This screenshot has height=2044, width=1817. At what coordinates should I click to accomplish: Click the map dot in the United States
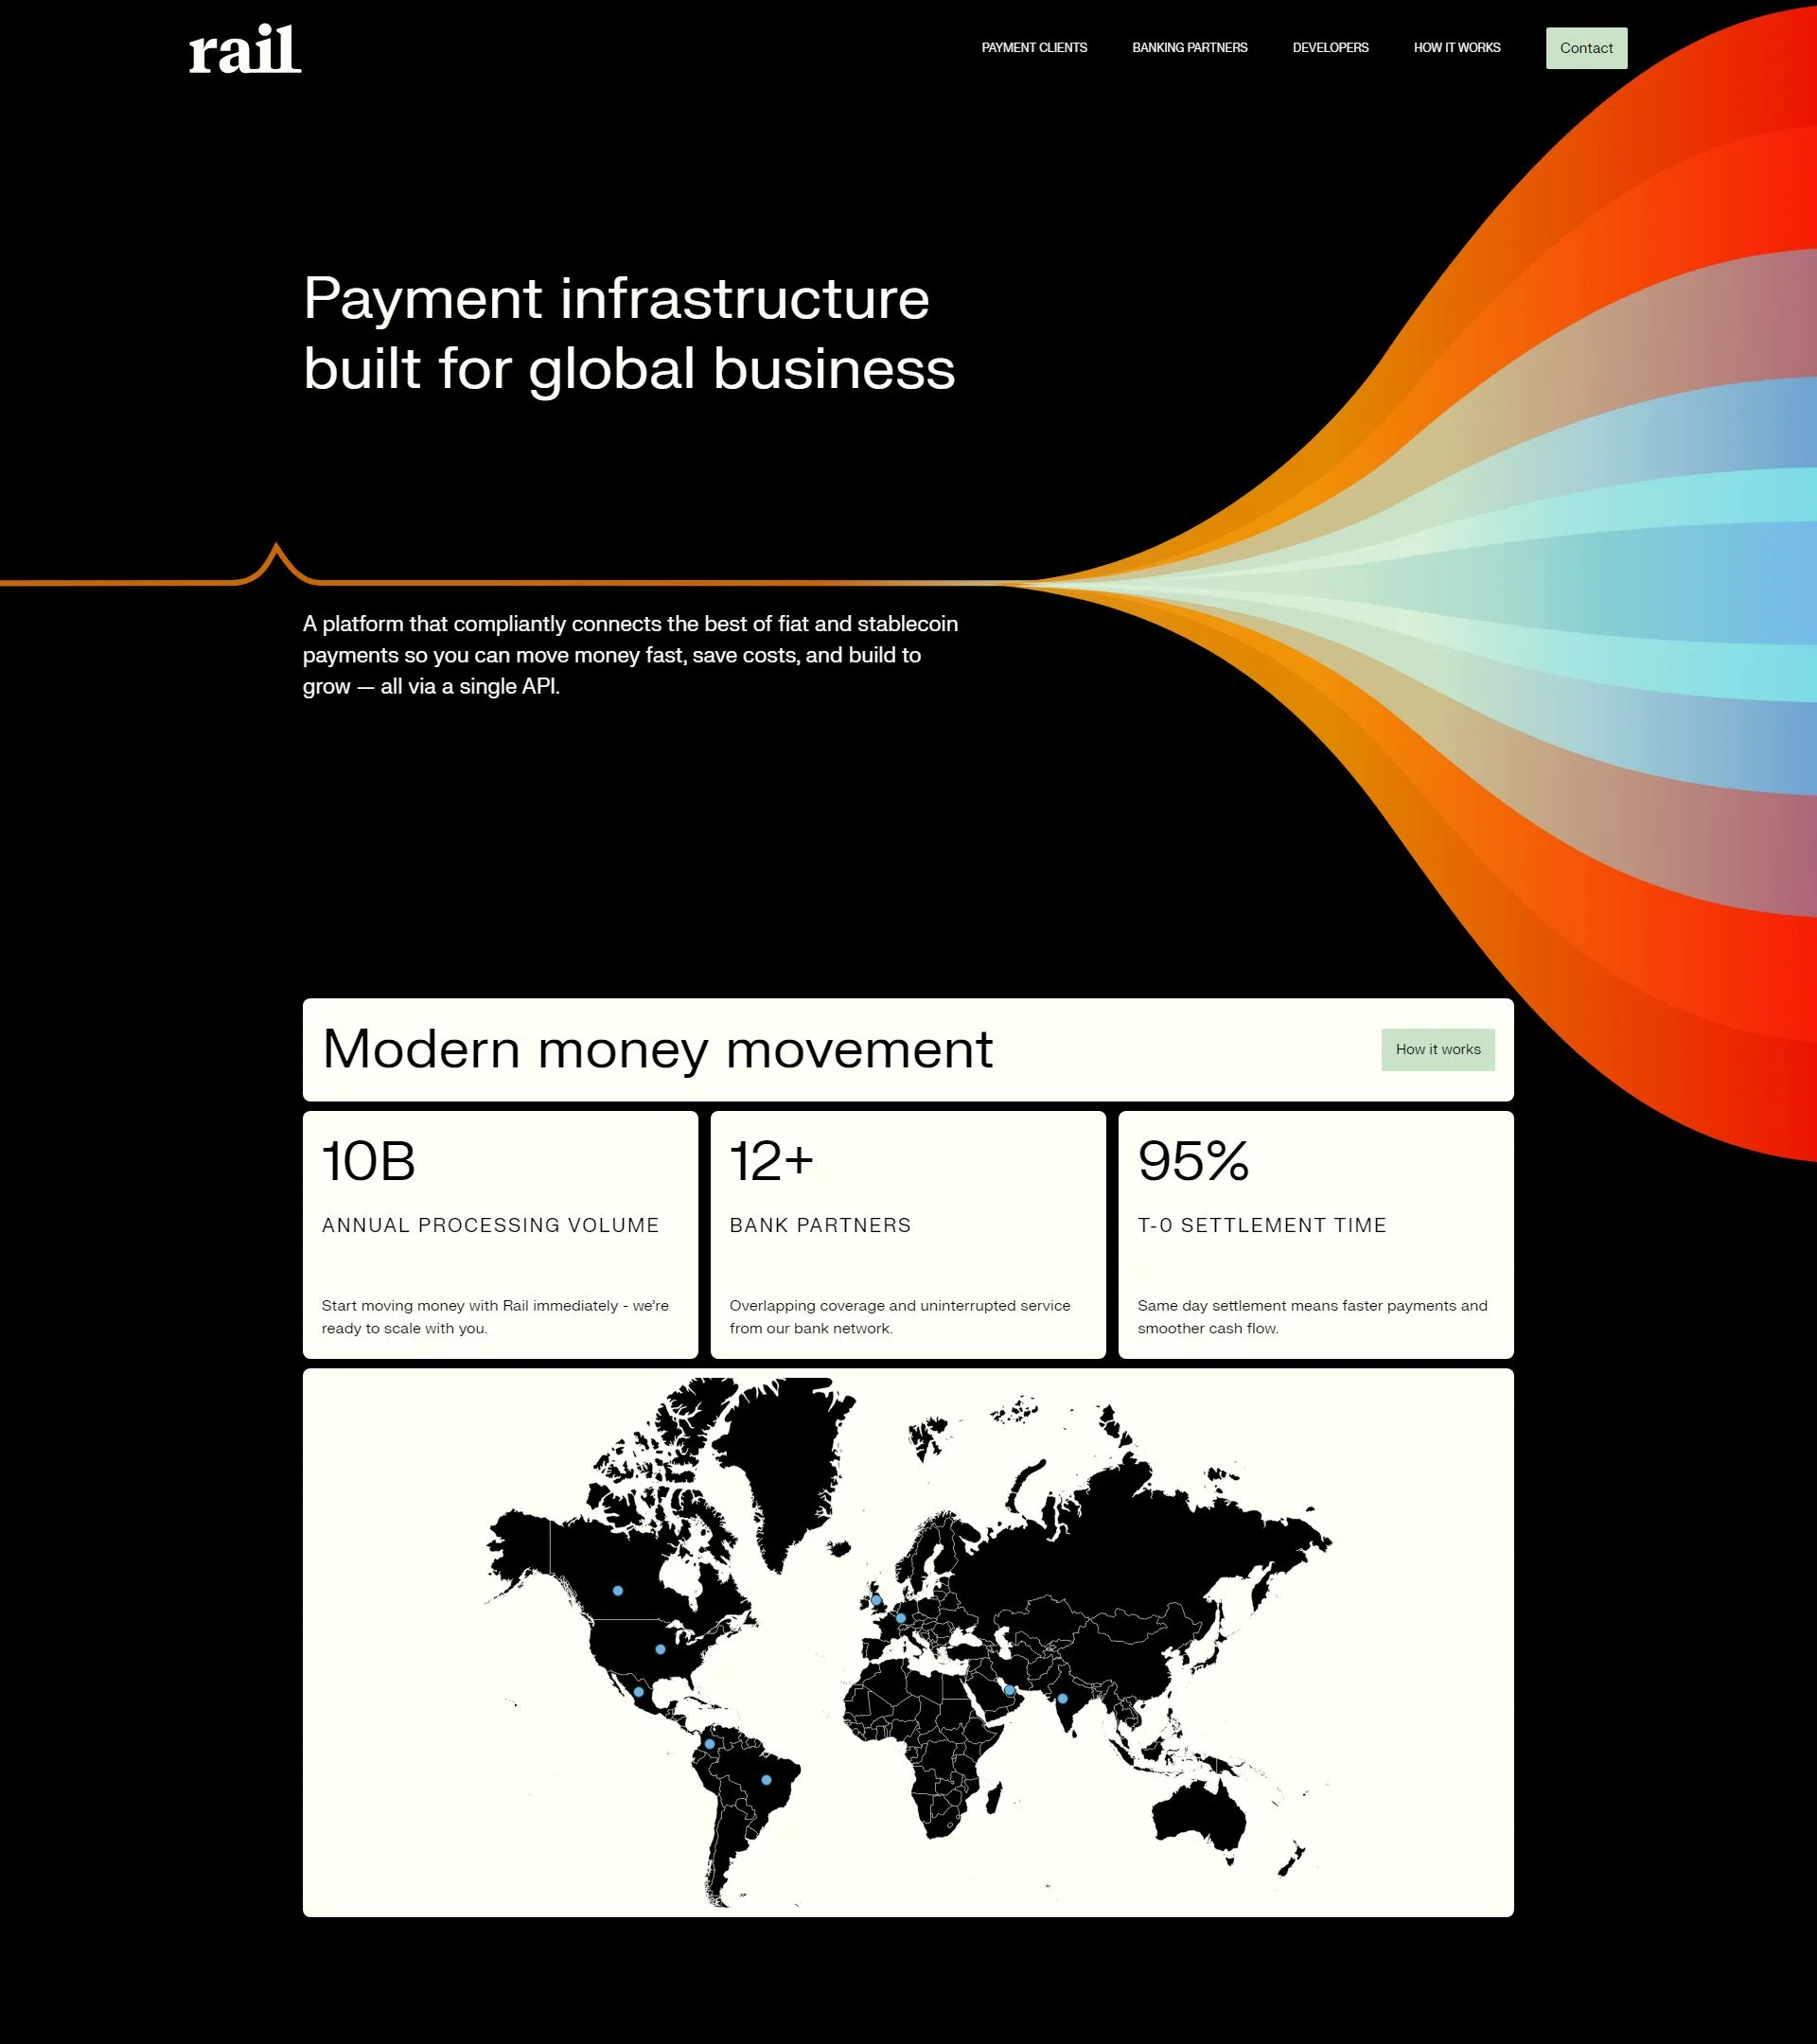pos(660,1649)
